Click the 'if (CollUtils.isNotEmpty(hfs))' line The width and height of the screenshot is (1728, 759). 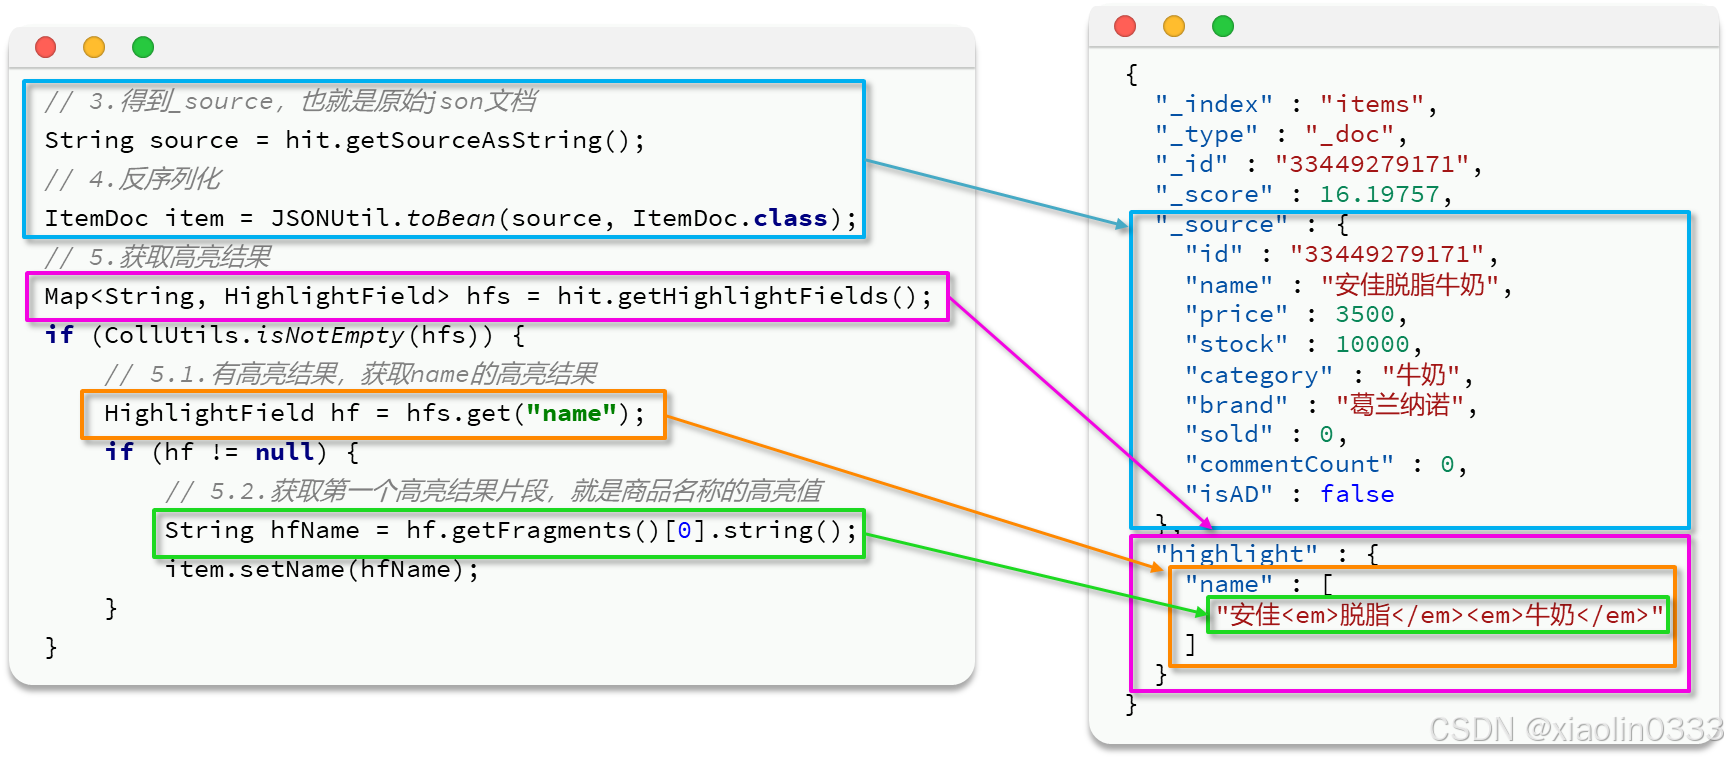[285, 335]
